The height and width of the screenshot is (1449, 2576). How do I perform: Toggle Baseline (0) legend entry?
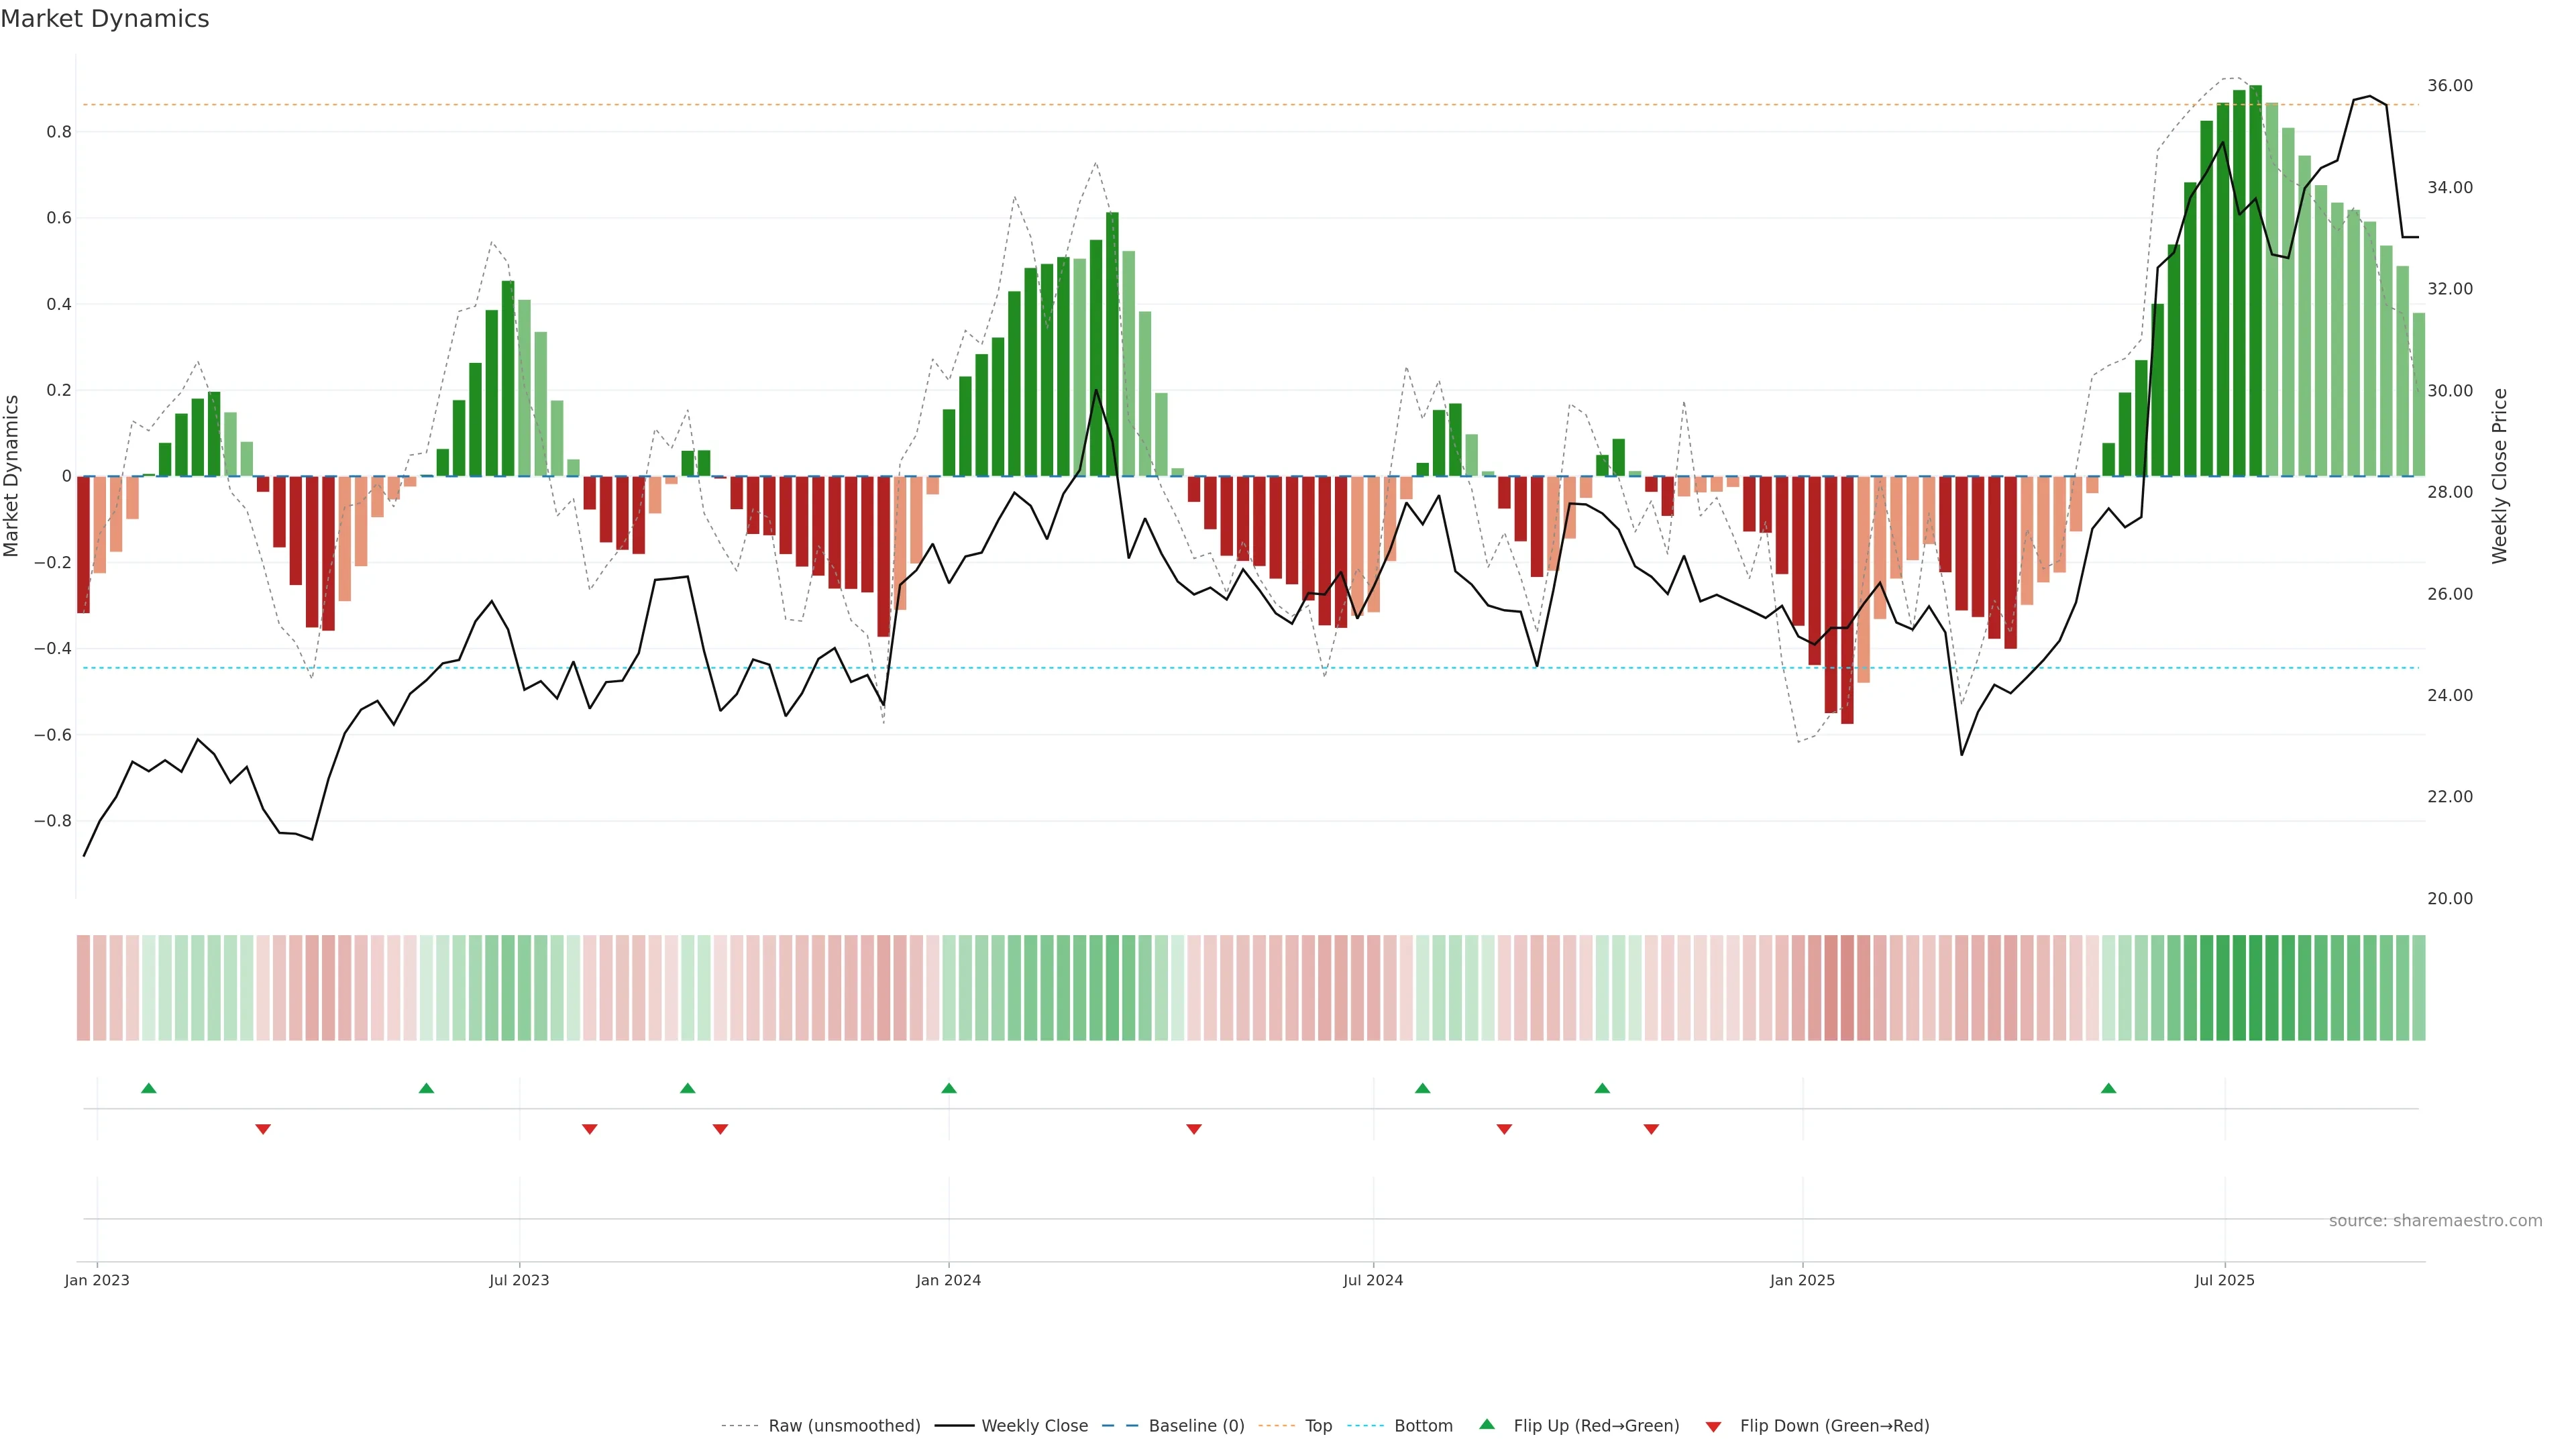click(1196, 1426)
